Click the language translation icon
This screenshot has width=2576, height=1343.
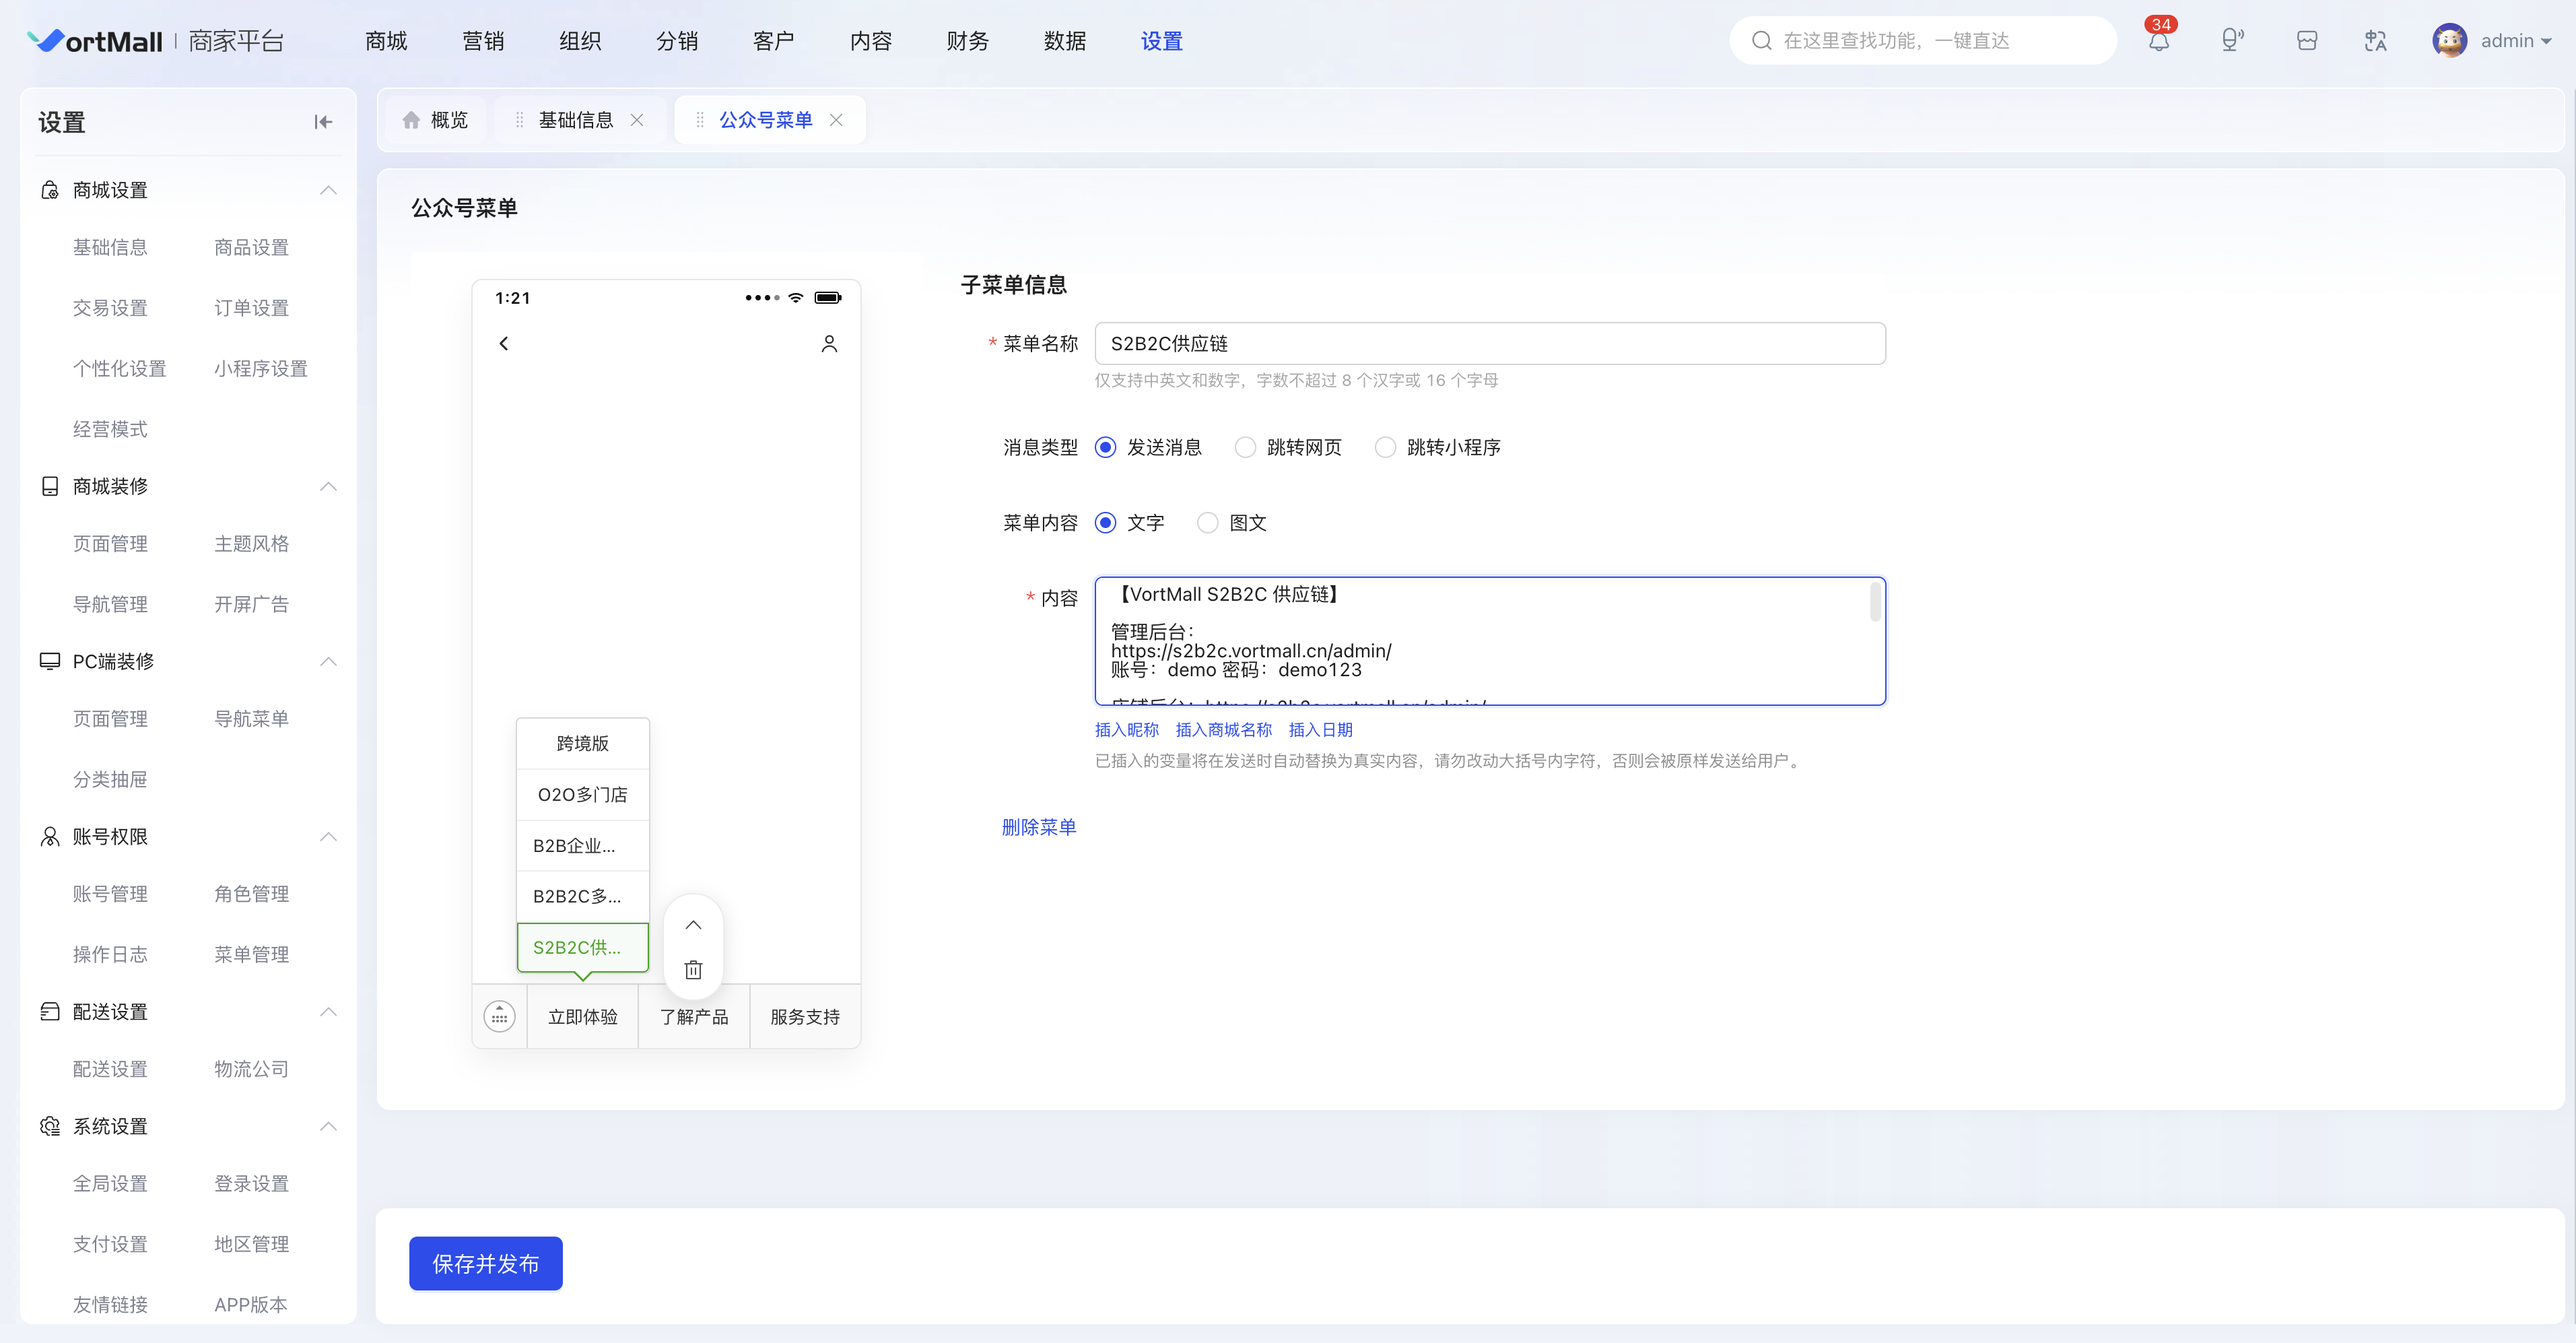click(2376, 41)
